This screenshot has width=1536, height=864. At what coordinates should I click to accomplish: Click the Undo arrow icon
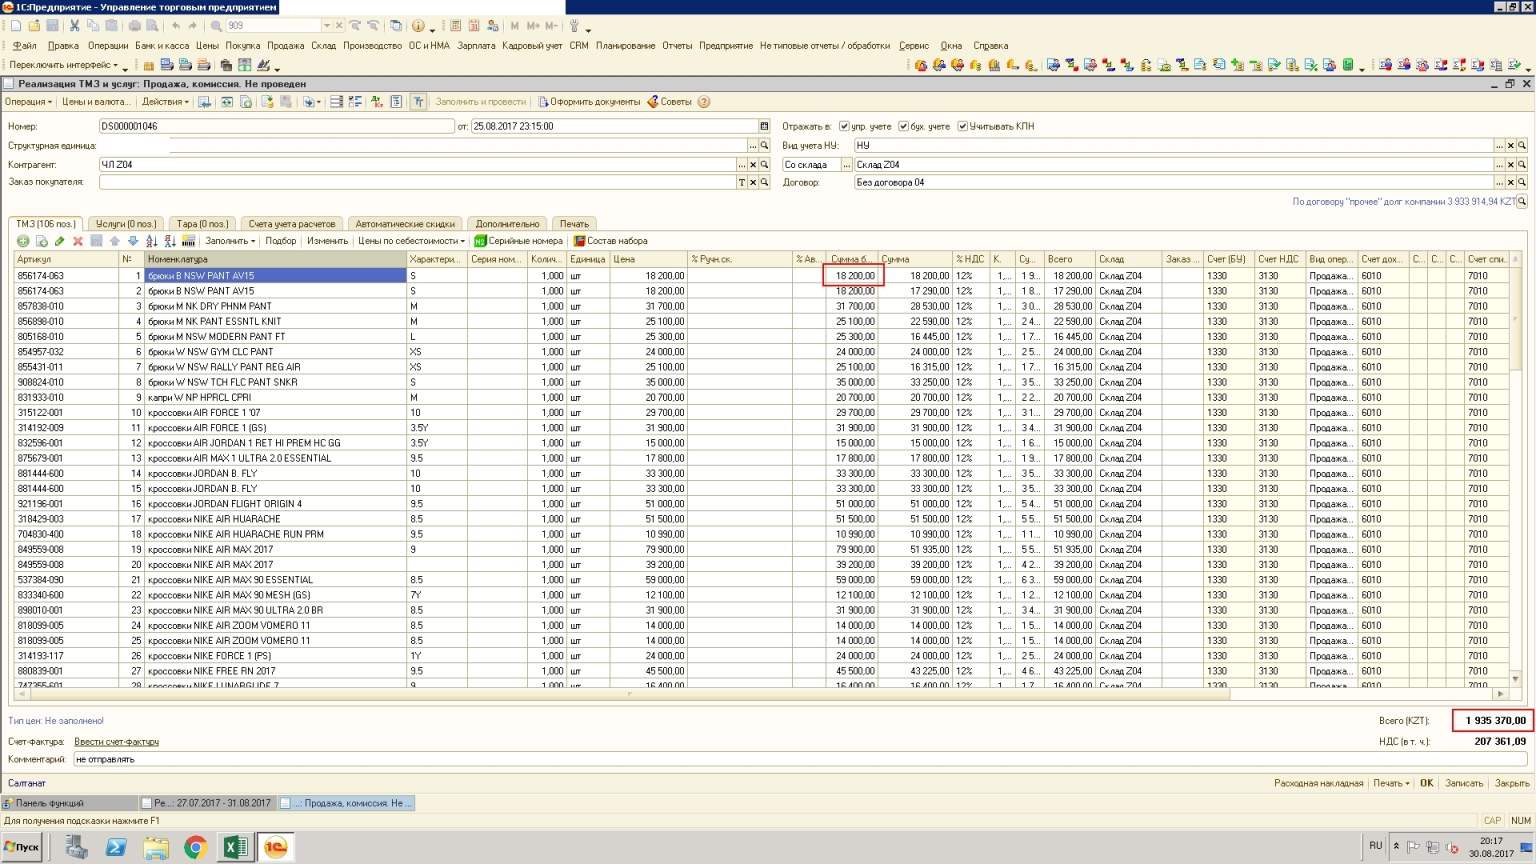[176, 25]
